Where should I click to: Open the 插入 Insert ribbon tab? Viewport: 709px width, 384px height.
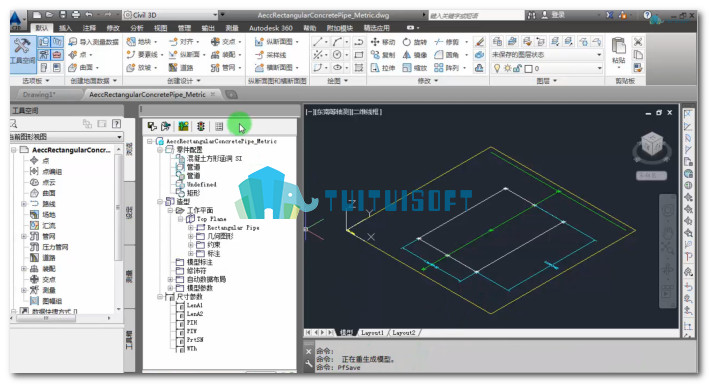65,28
